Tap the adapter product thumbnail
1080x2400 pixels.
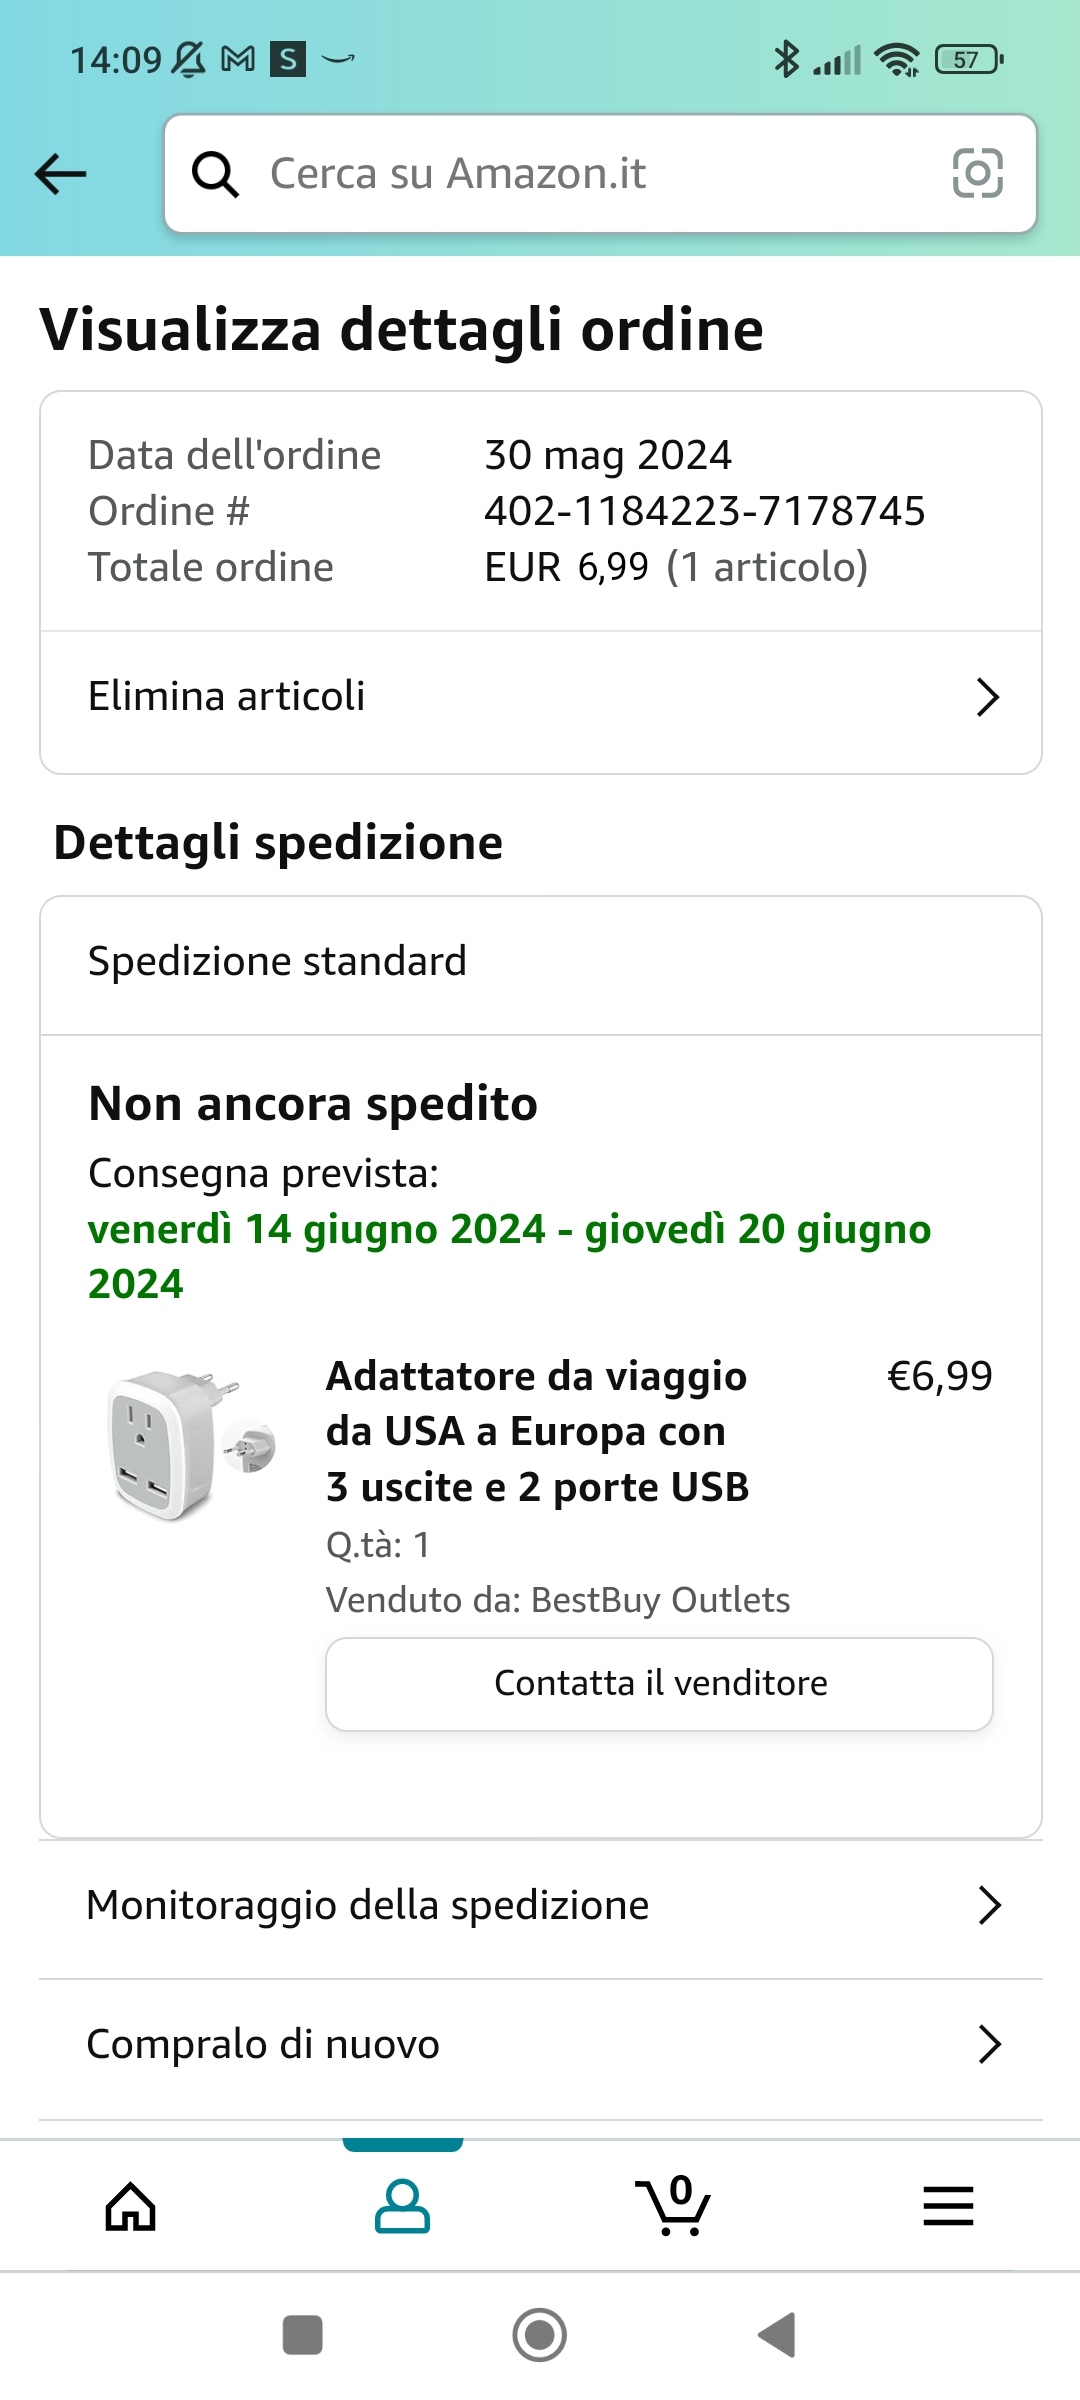pos(192,1444)
